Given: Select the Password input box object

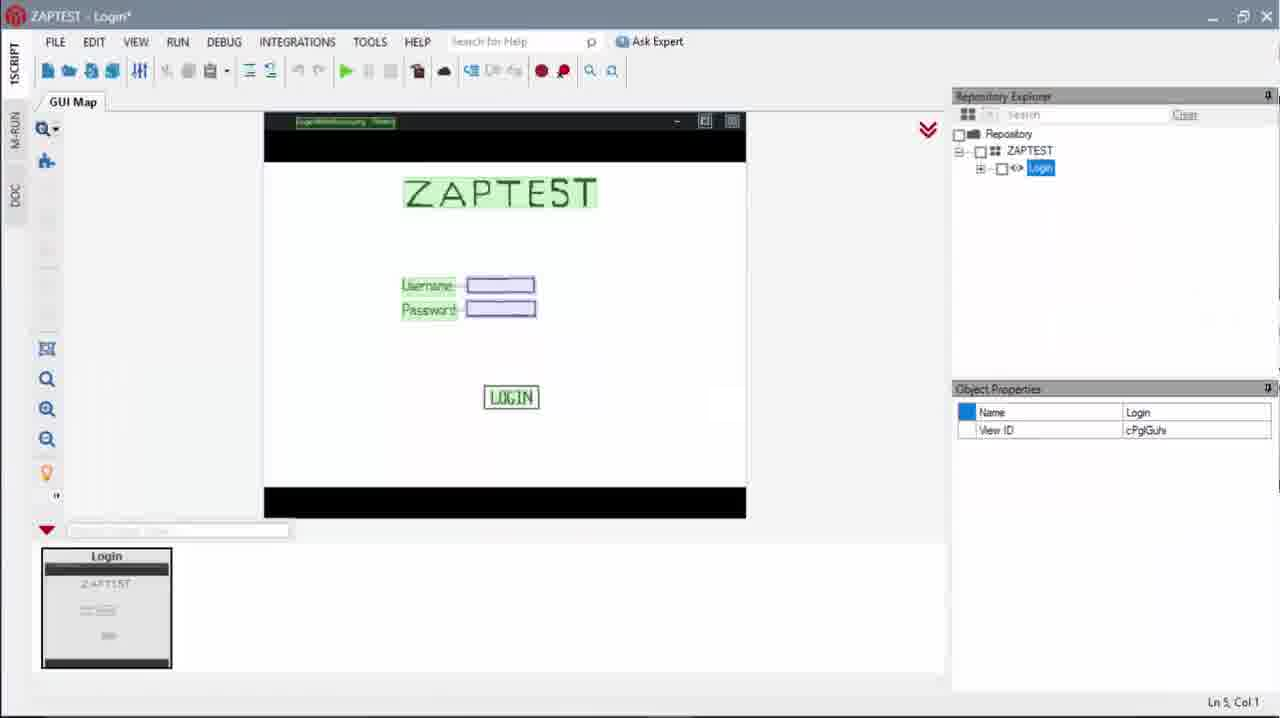Looking at the screenshot, I should (x=501, y=309).
